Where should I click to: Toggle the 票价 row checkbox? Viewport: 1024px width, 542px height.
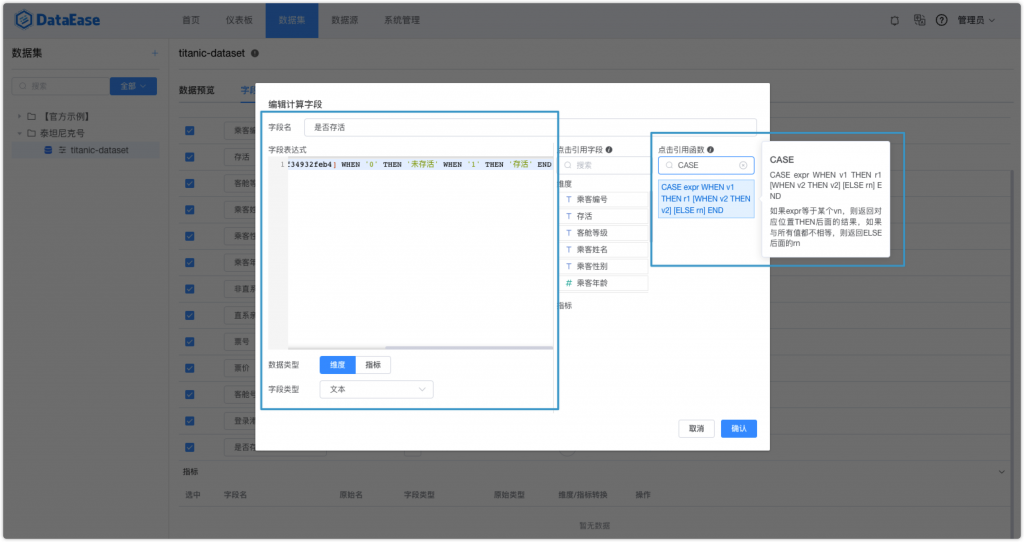tap(189, 368)
